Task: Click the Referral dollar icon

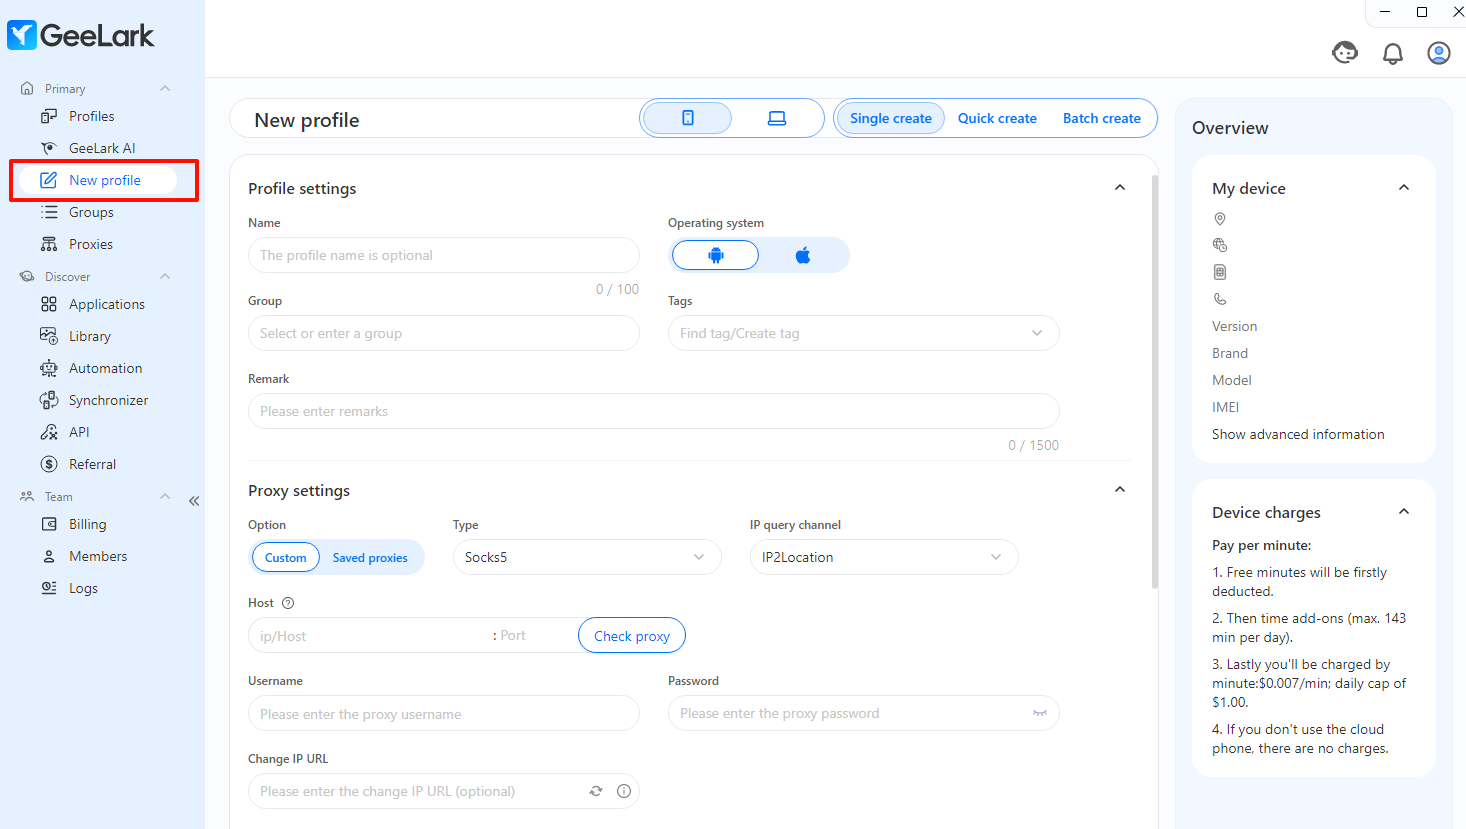Action: (48, 464)
